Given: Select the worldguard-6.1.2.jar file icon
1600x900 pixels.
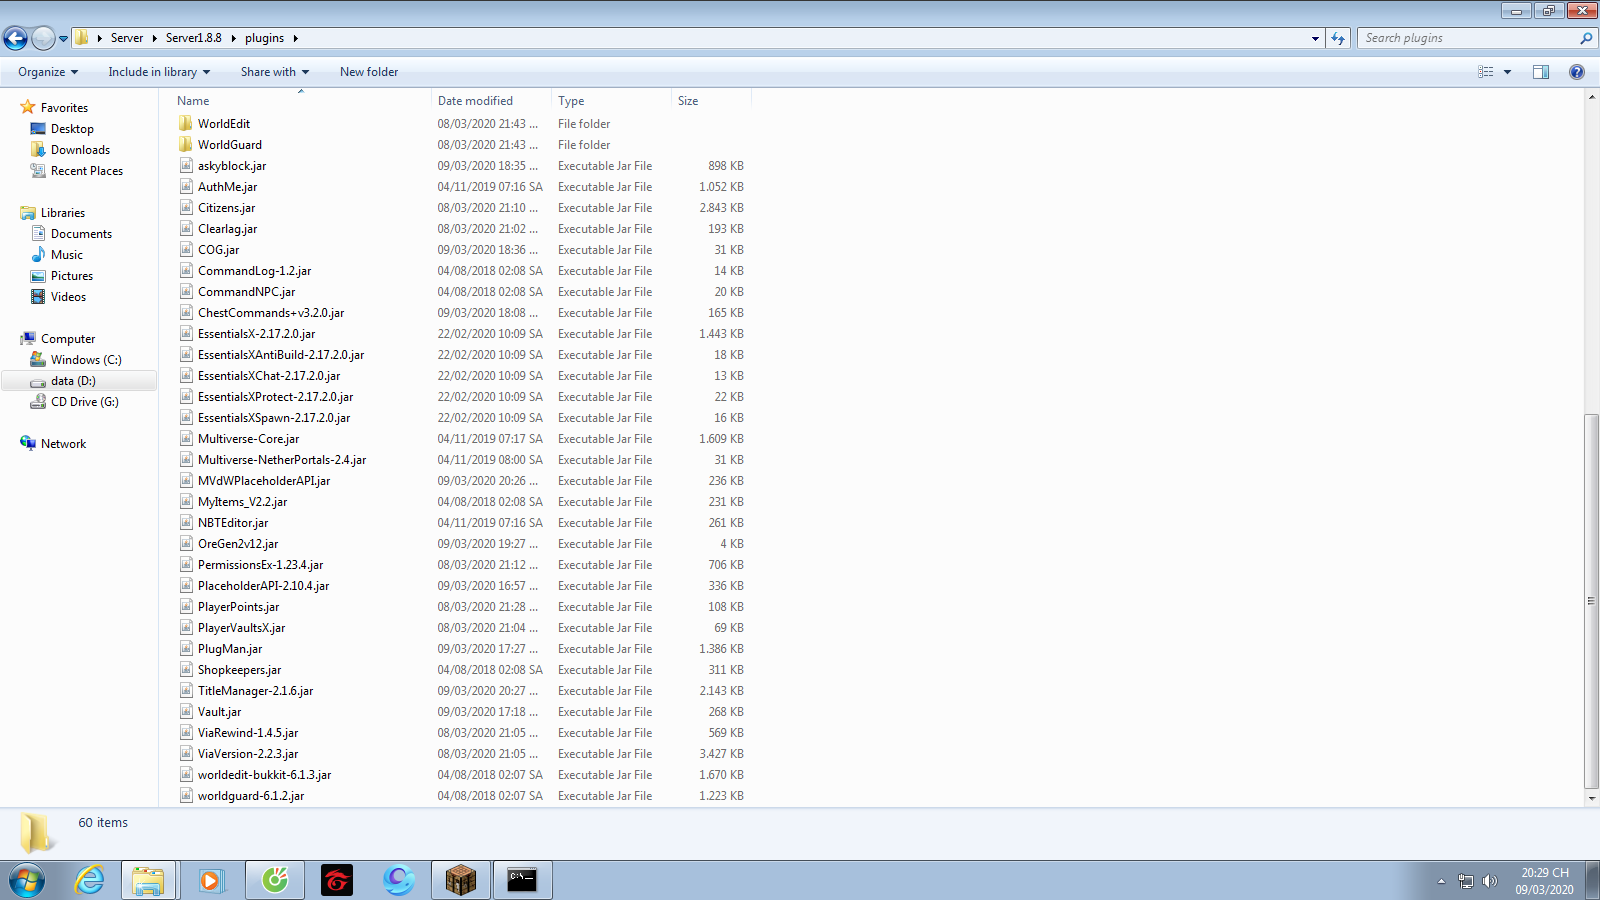Looking at the screenshot, I should tap(186, 796).
